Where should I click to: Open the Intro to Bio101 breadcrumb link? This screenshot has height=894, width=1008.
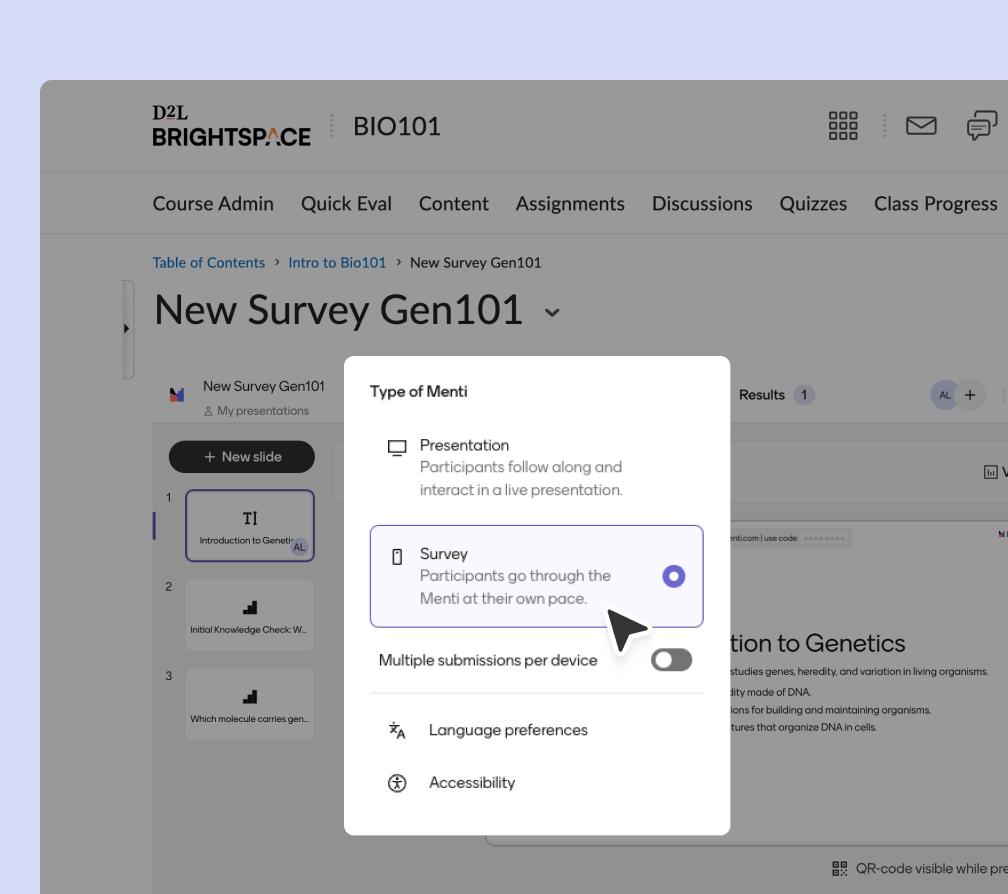(x=337, y=263)
